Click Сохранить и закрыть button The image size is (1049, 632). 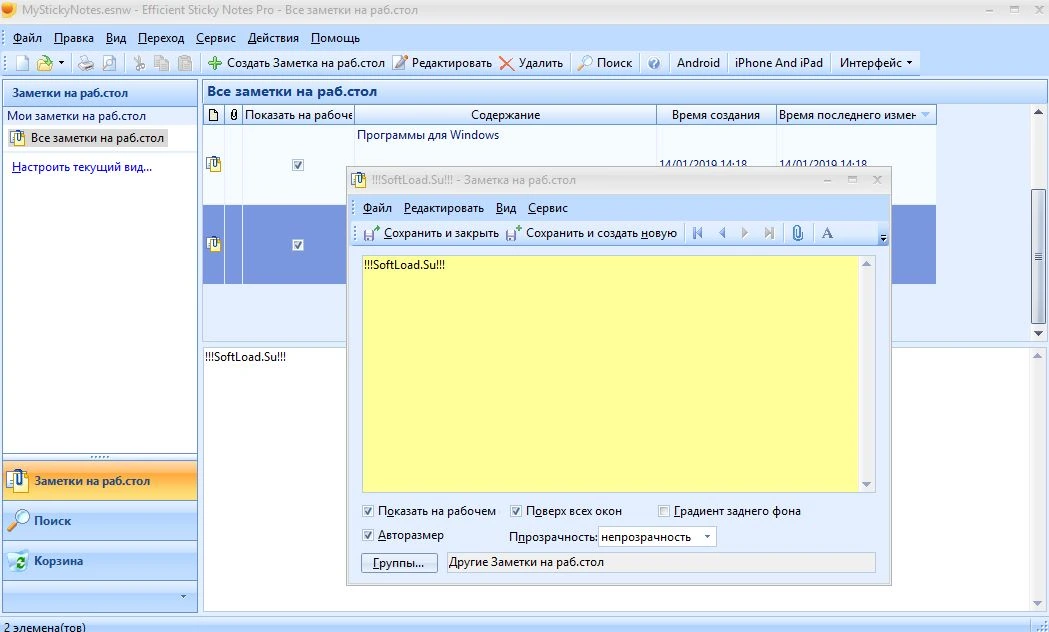click(432, 233)
